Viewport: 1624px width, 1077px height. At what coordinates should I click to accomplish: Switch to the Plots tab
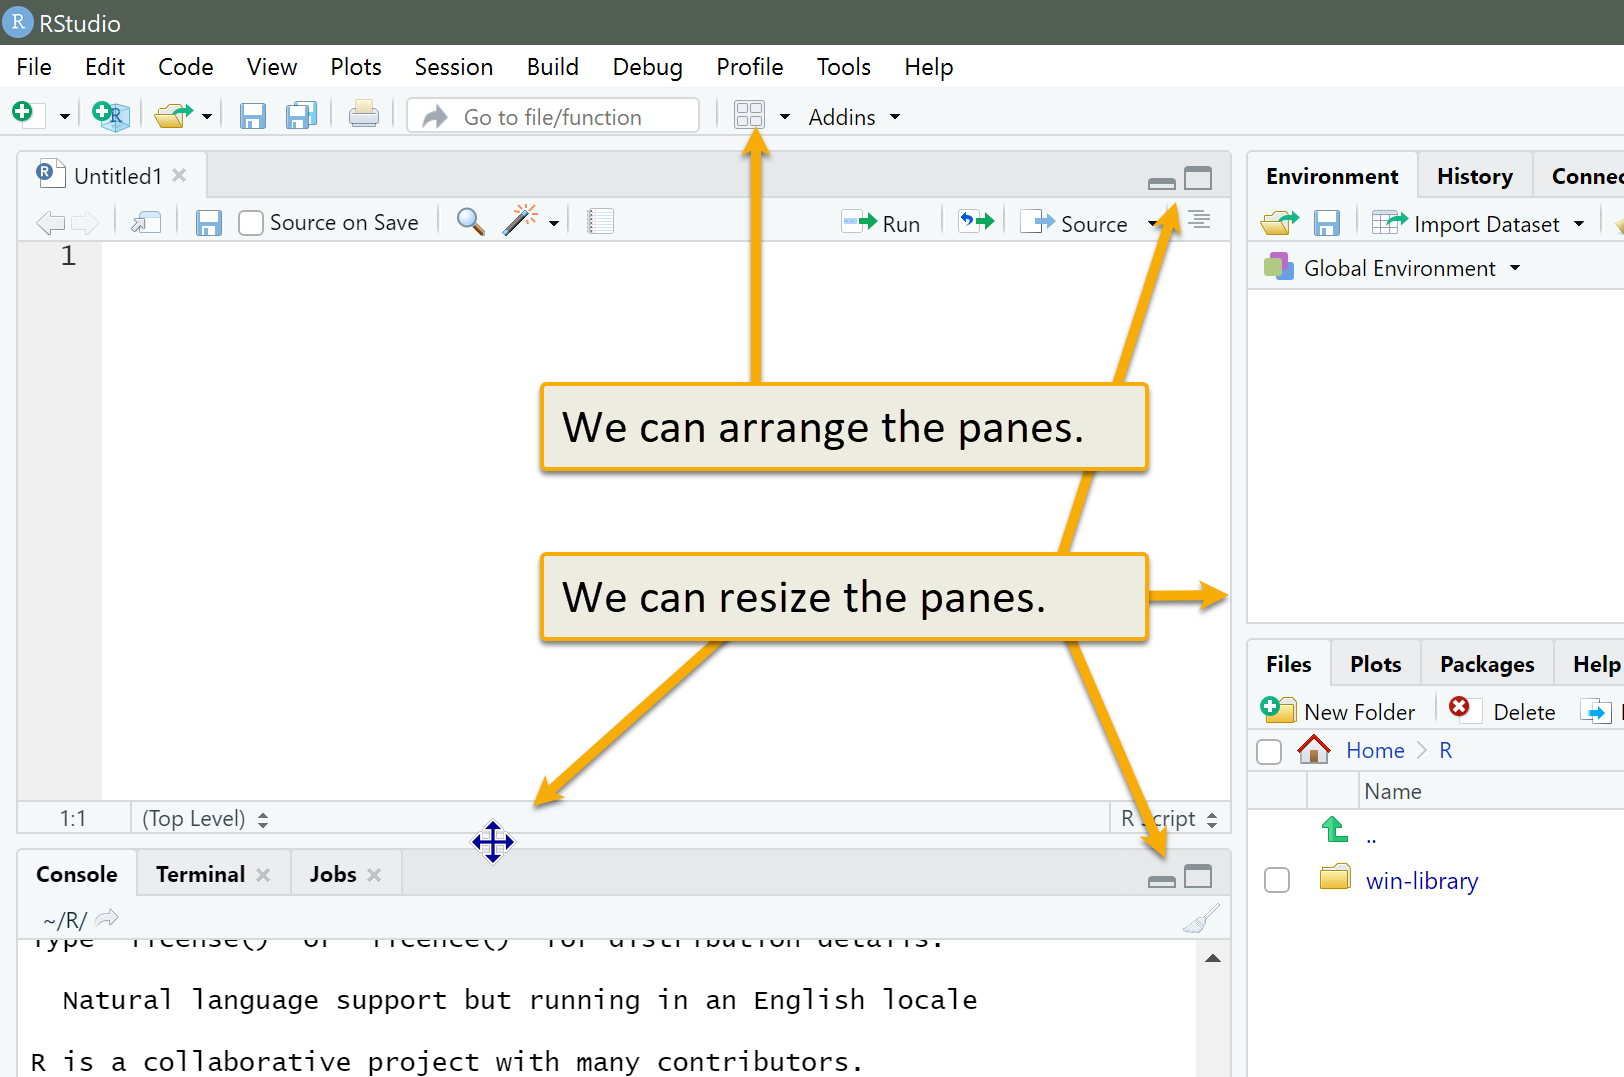pos(1376,664)
